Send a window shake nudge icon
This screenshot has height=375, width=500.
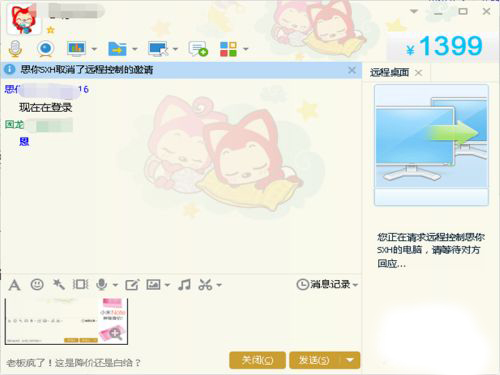pyautogui.click(x=80, y=284)
